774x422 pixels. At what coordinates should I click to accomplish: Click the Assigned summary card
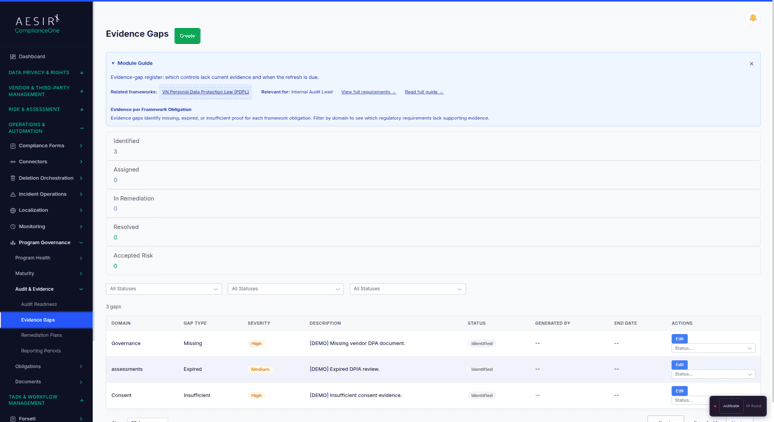pos(433,175)
